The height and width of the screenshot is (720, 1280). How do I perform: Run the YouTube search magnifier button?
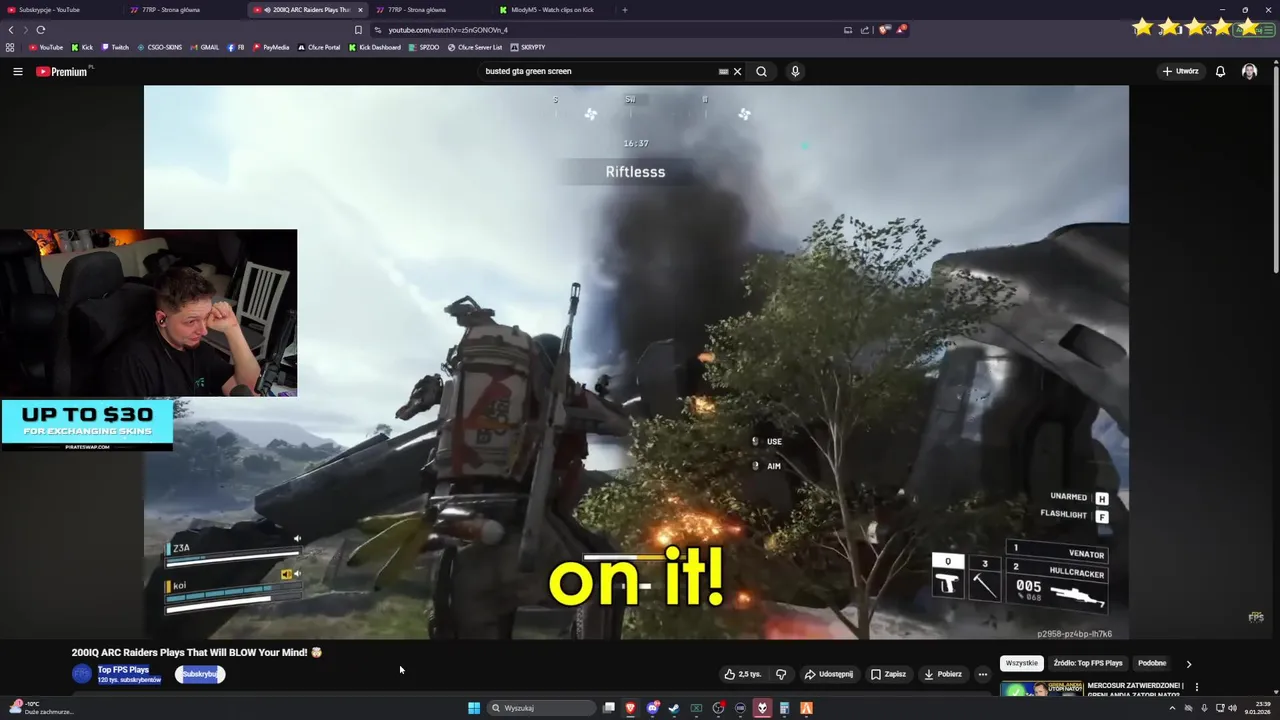coord(761,71)
